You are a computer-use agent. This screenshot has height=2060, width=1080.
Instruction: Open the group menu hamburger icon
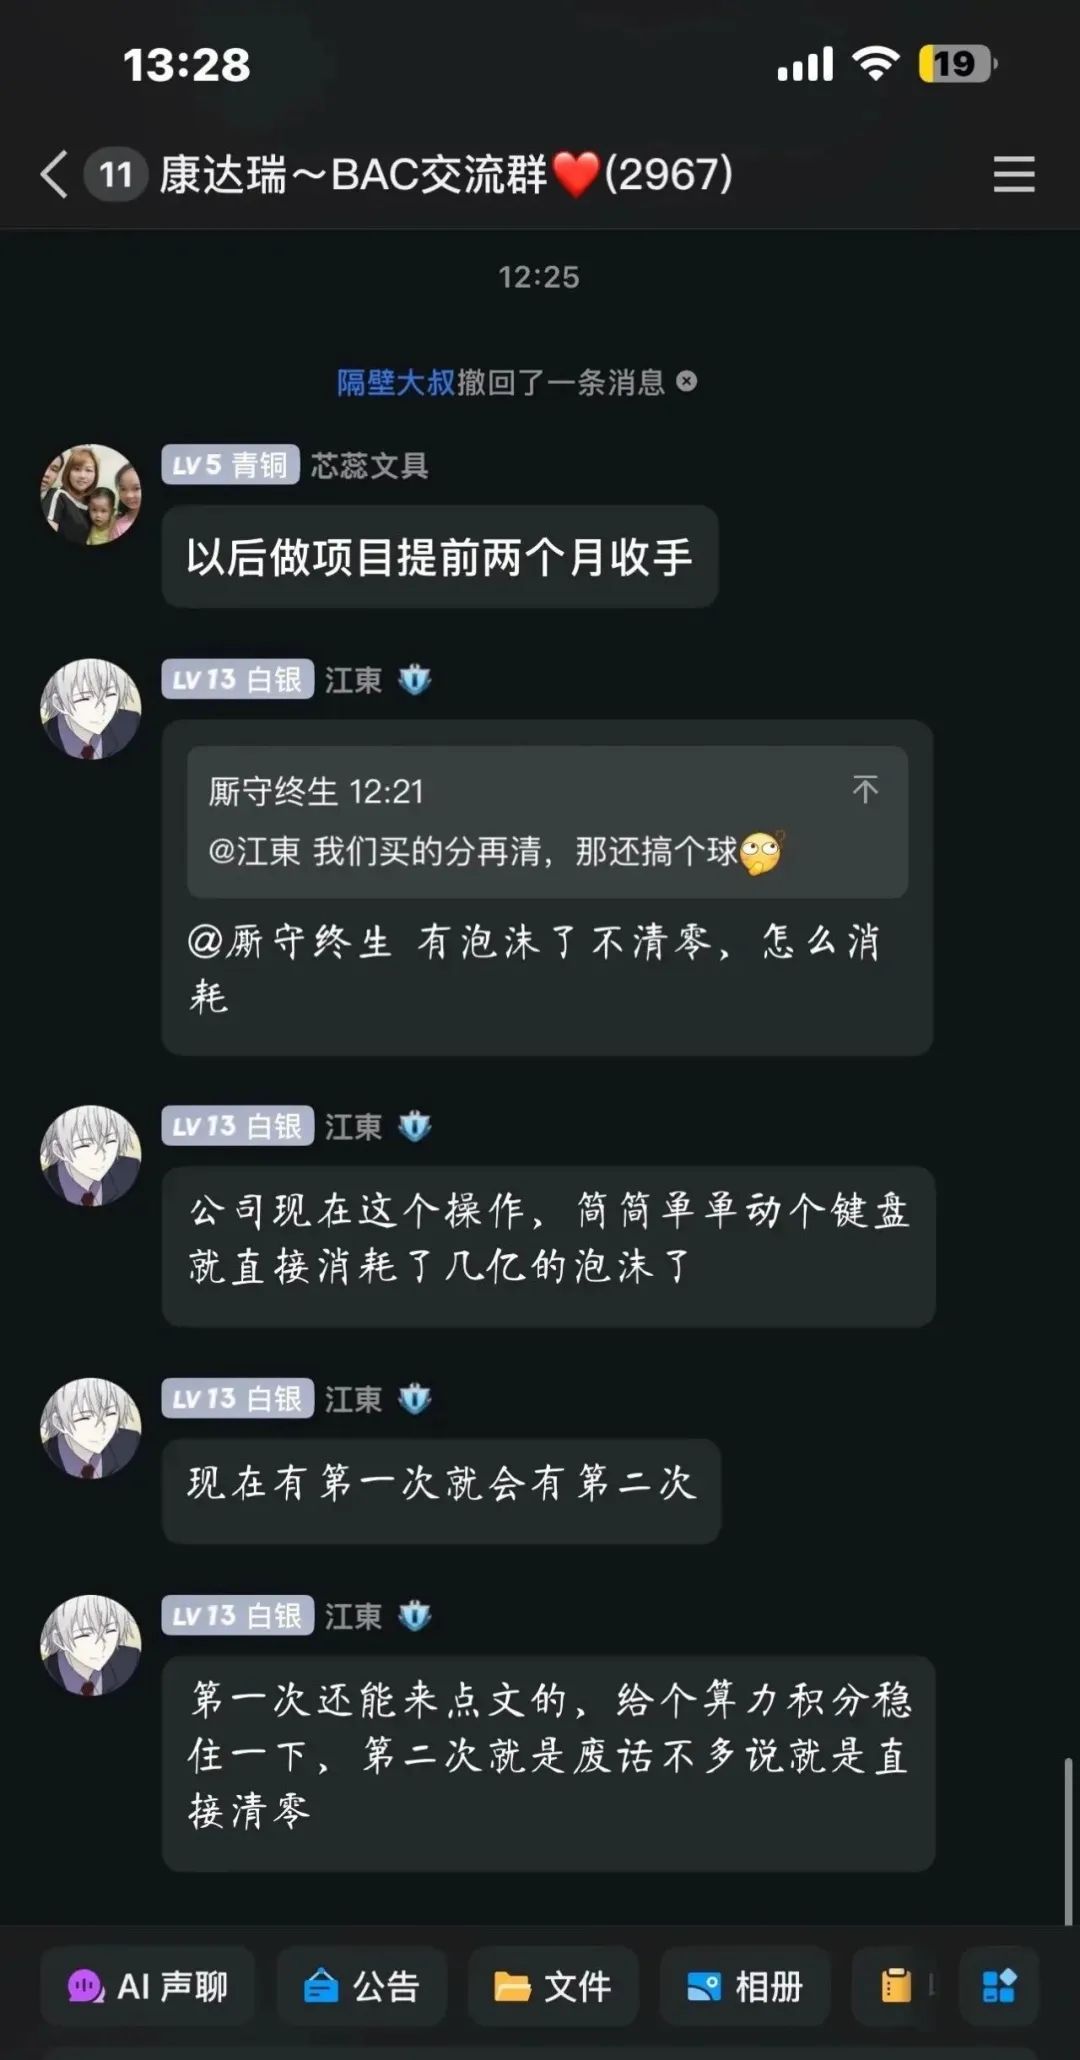[x=1014, y=175]
